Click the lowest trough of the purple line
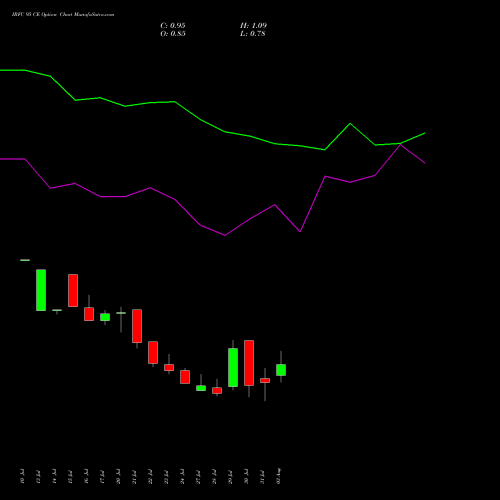This screenshot has width=500, height=500. point(225,235)
